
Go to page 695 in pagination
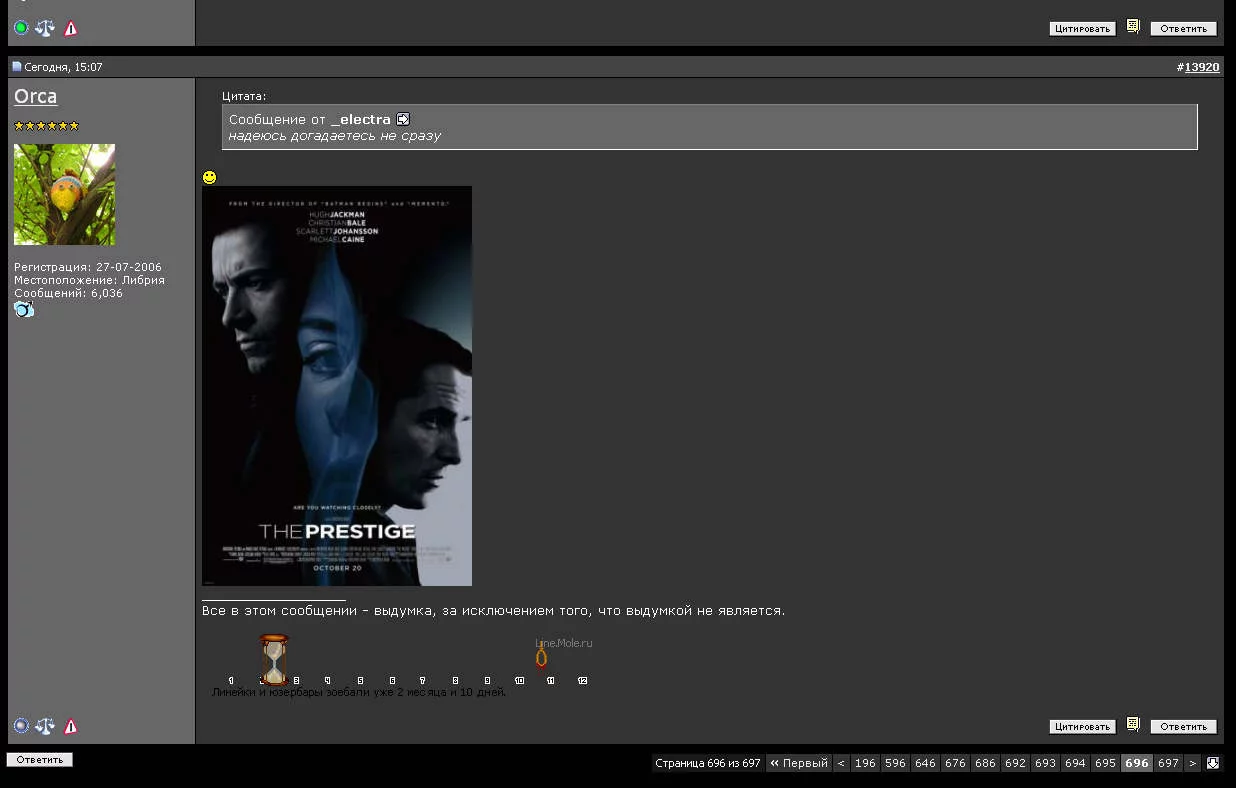[1105, 763]
